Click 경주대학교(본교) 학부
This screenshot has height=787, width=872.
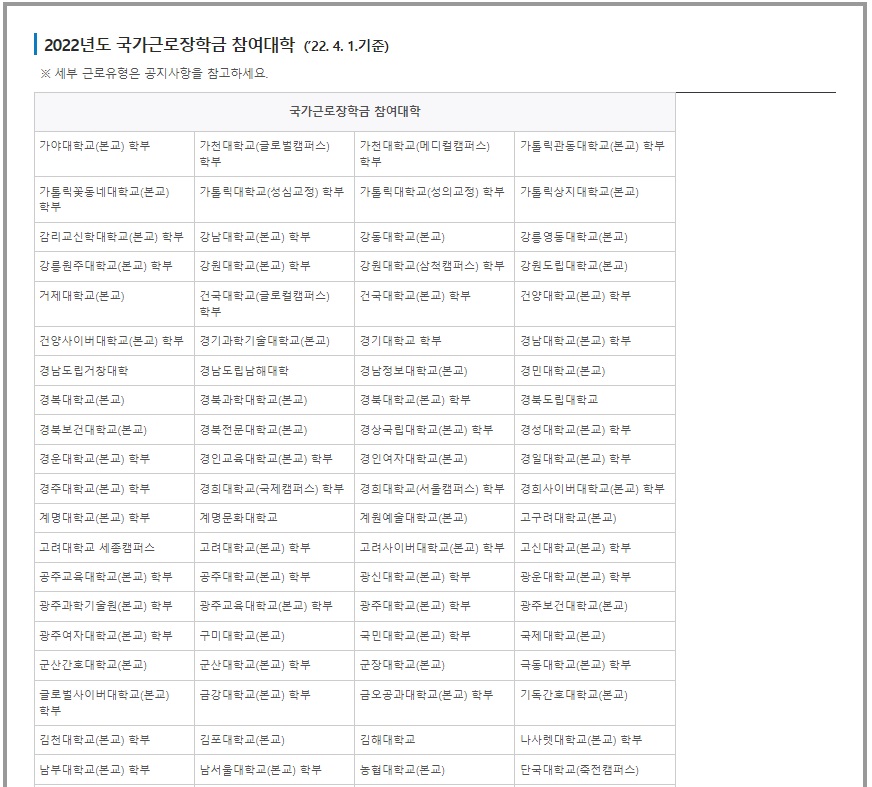(x=95, y=489)
